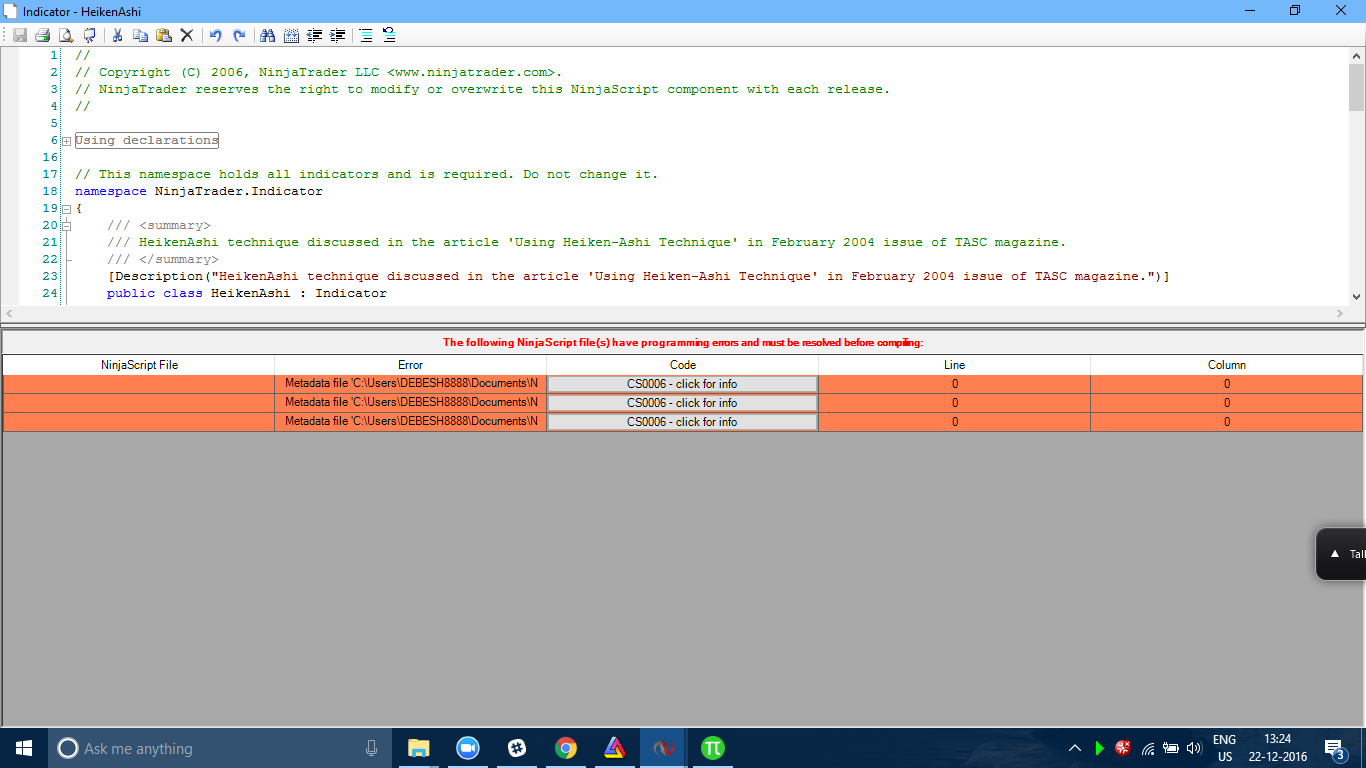The image size is (1366, 768).
Task: Open CS0006 info in the first error row
Action: 682,384
